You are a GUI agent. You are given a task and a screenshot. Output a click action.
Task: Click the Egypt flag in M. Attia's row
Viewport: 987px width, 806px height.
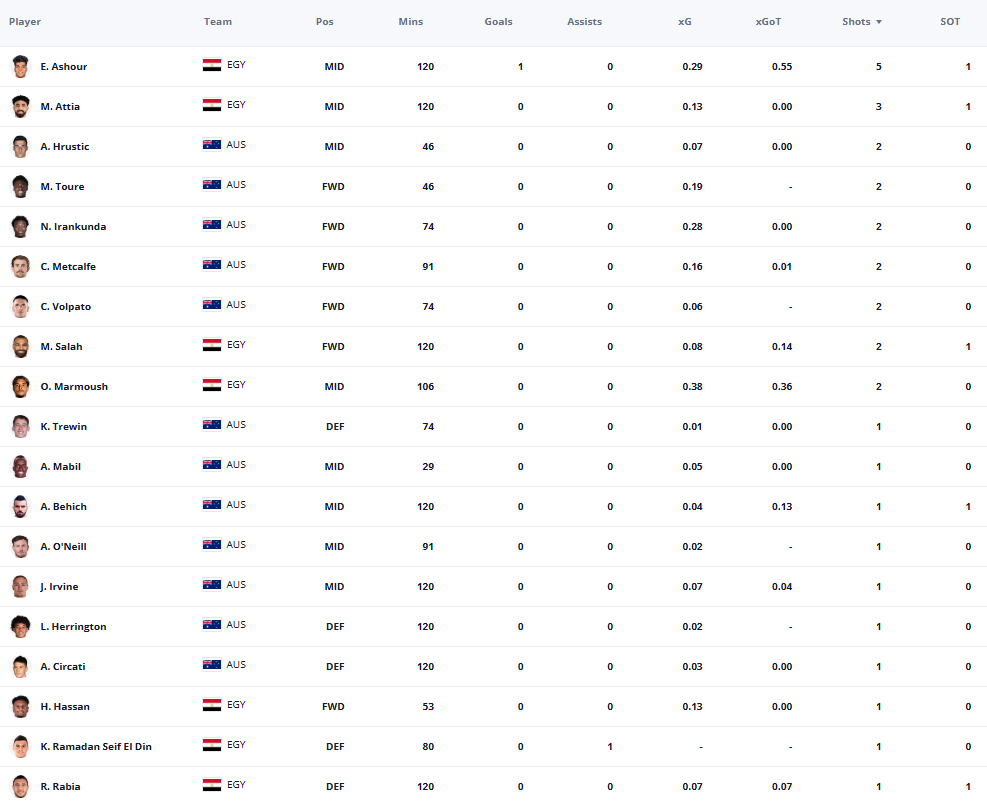pyautogui.click(x=212, y=105)
